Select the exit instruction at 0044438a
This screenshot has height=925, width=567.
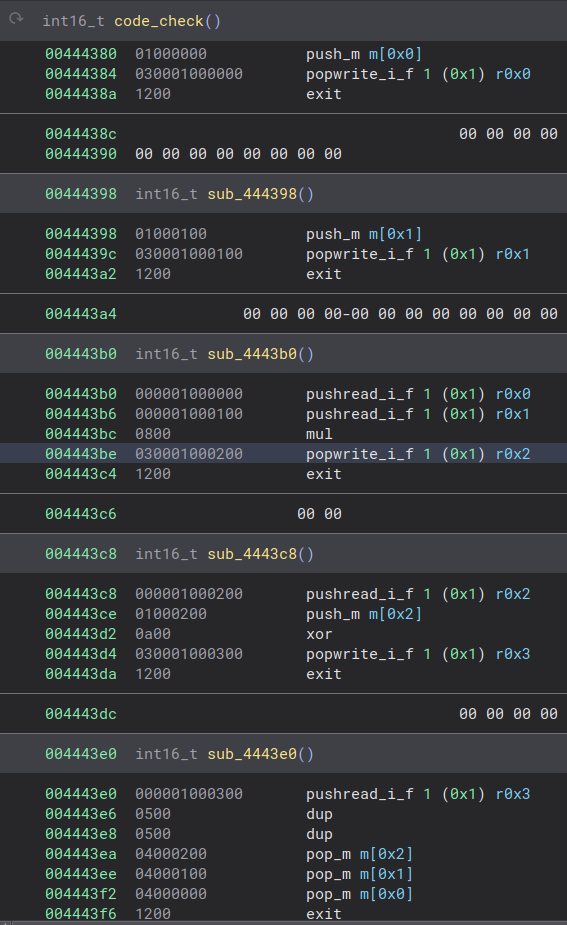323,94
